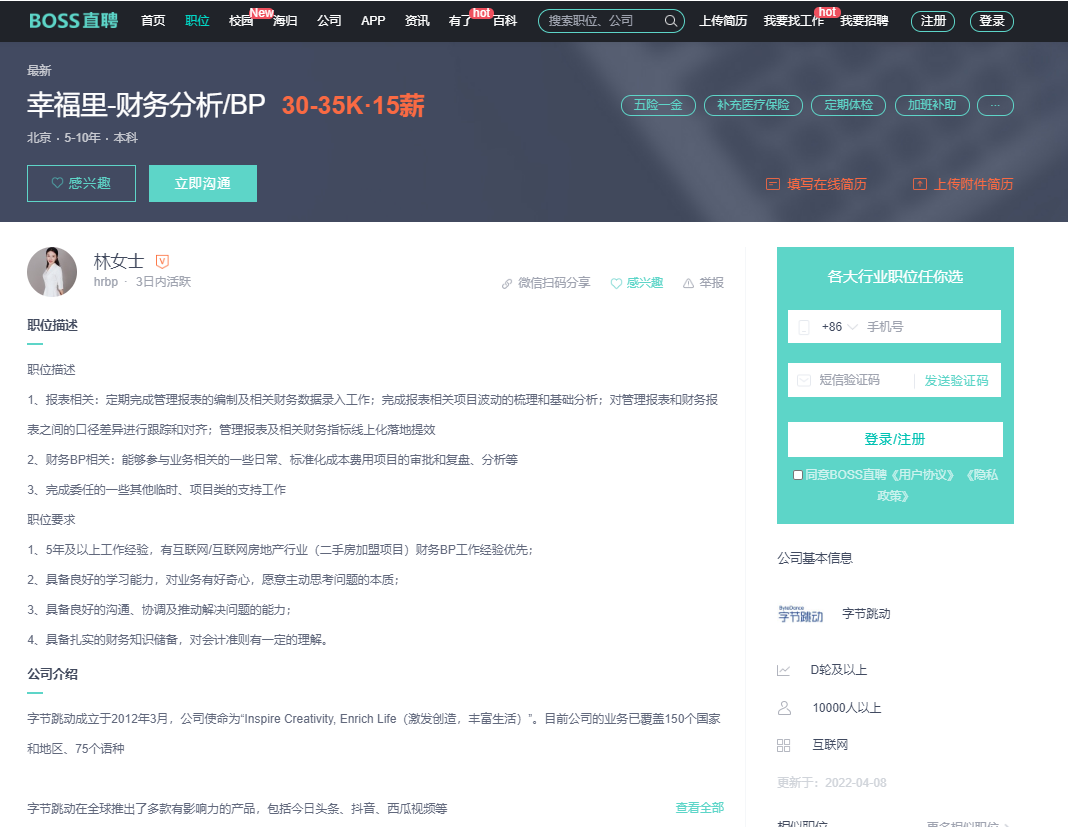Click the 补充医疗保险 benefit tag
The height and width of the screenshot is (827, 1068).
[753, 106]
